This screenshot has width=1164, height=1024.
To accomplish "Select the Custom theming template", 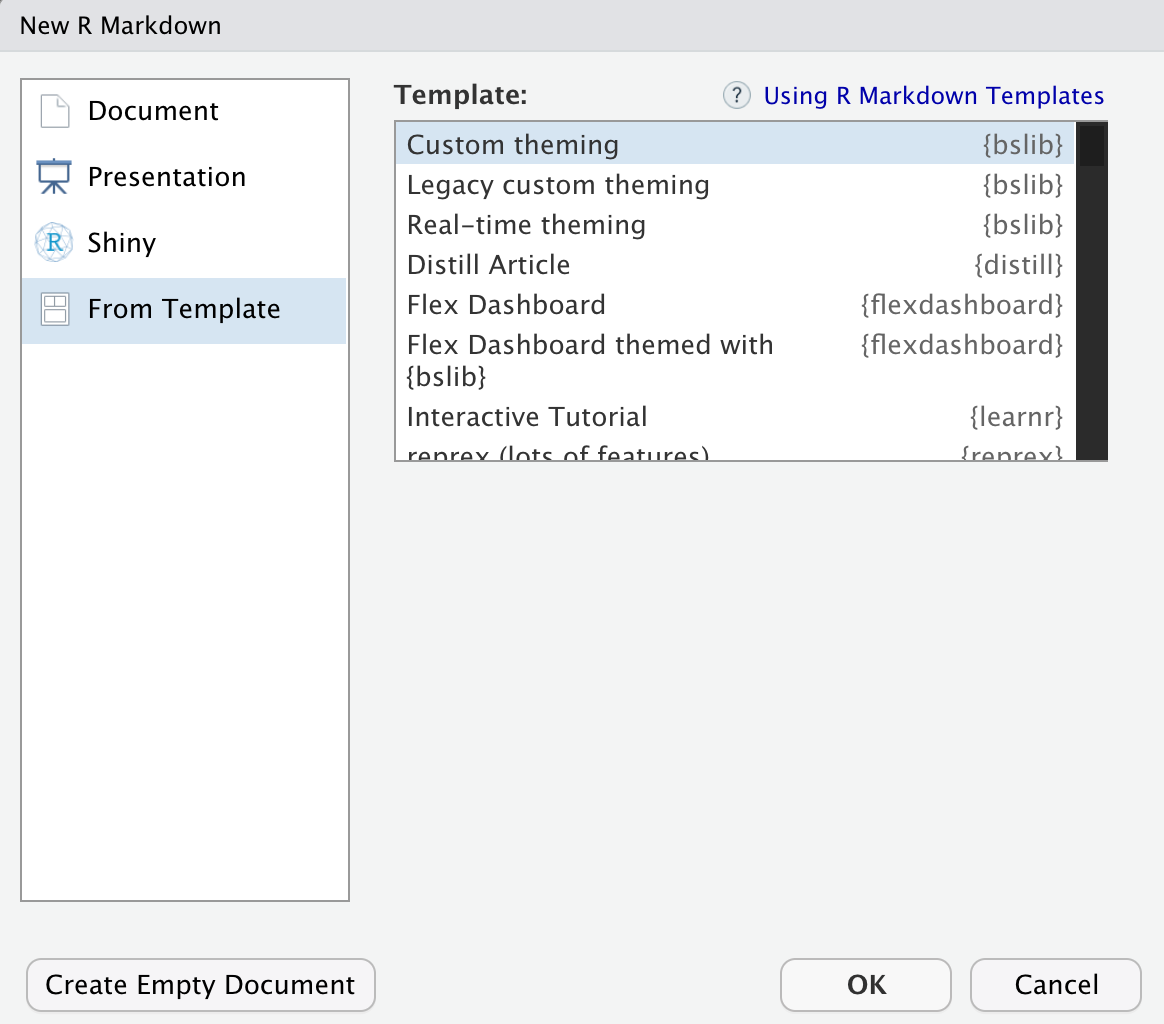I will pos(735,144).
